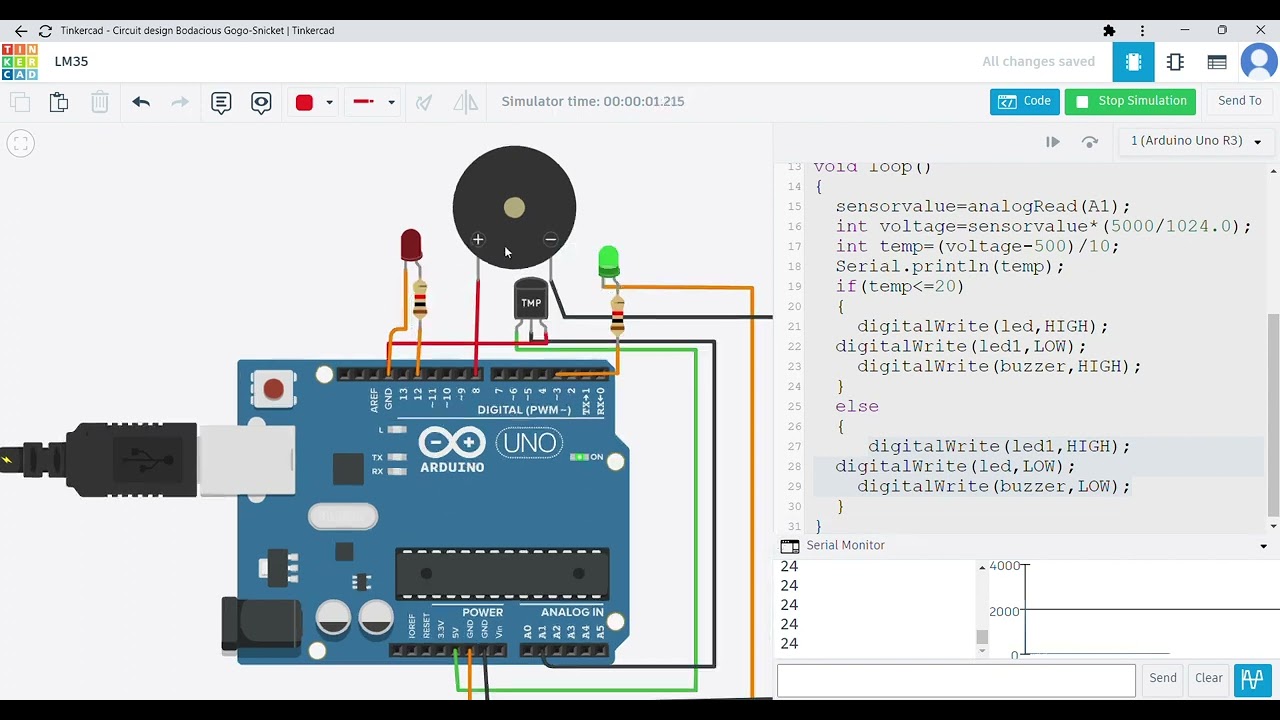This screenshot has width=1280, height=720.
Task: Reload the page with the refresh icon
Action: click(45, 31)
